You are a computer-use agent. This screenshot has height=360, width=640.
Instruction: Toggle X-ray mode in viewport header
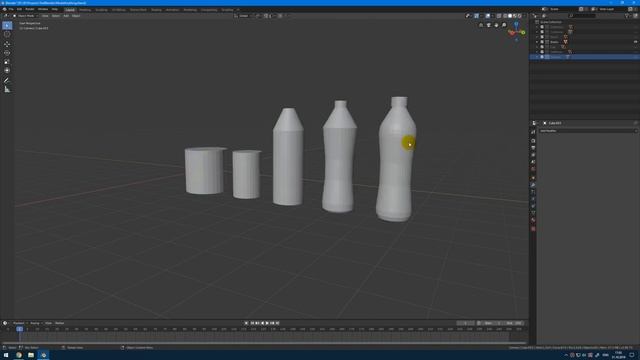(499, 16)
